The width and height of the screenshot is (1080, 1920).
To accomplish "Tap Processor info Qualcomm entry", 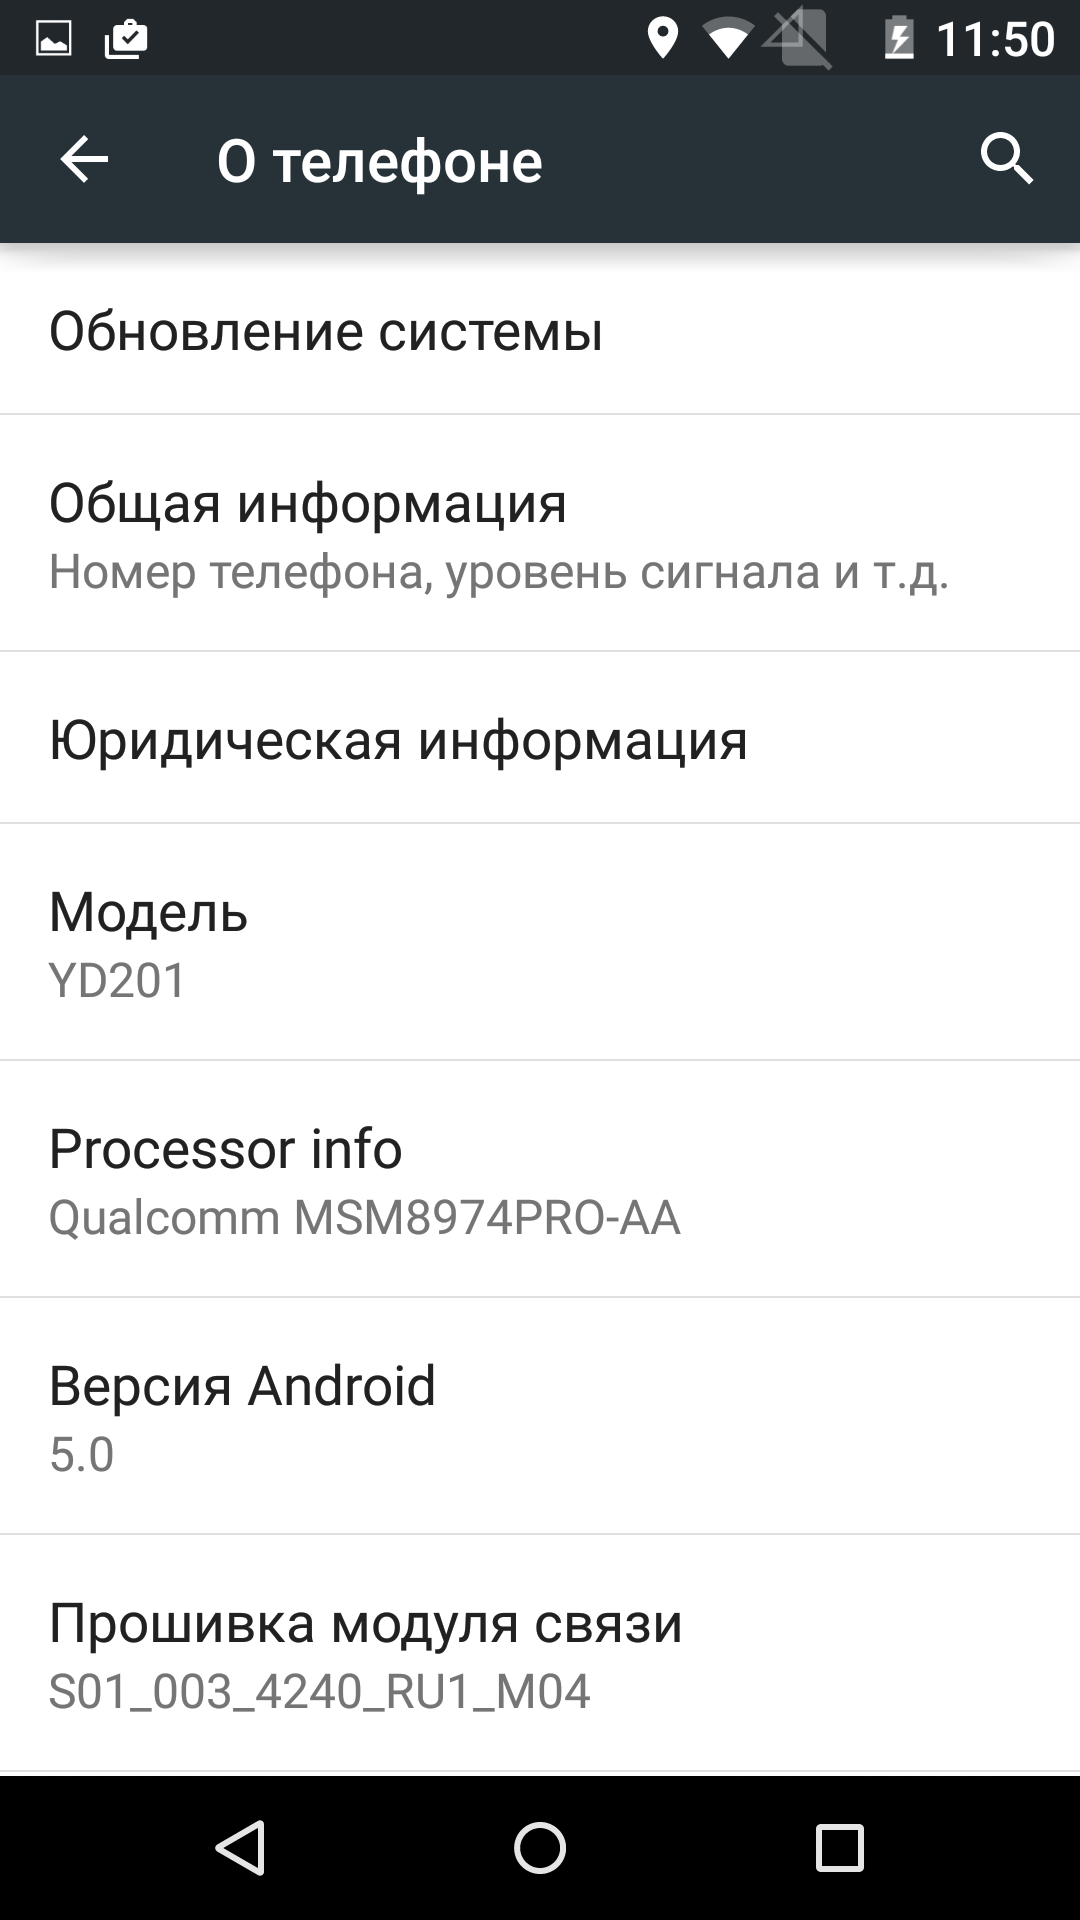I will pyautogui.click(x=540, y=1179).
